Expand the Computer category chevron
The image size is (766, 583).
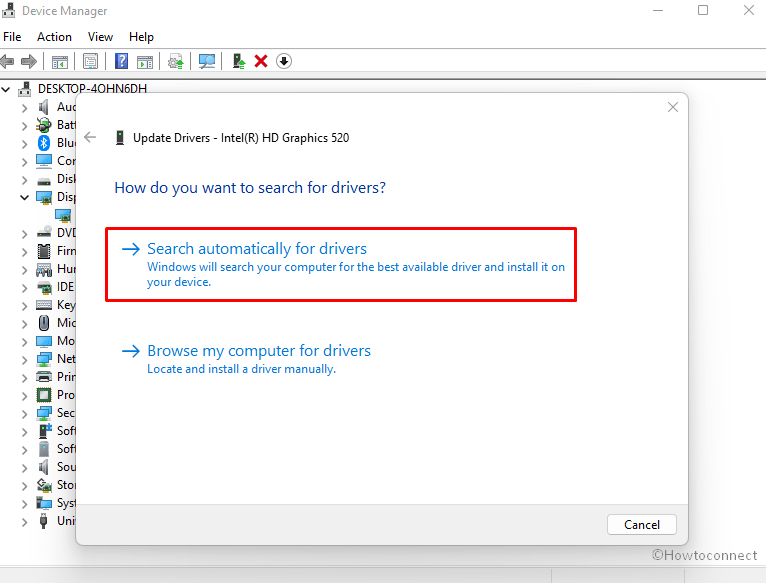pyautogui.click(x=24, y=161)
